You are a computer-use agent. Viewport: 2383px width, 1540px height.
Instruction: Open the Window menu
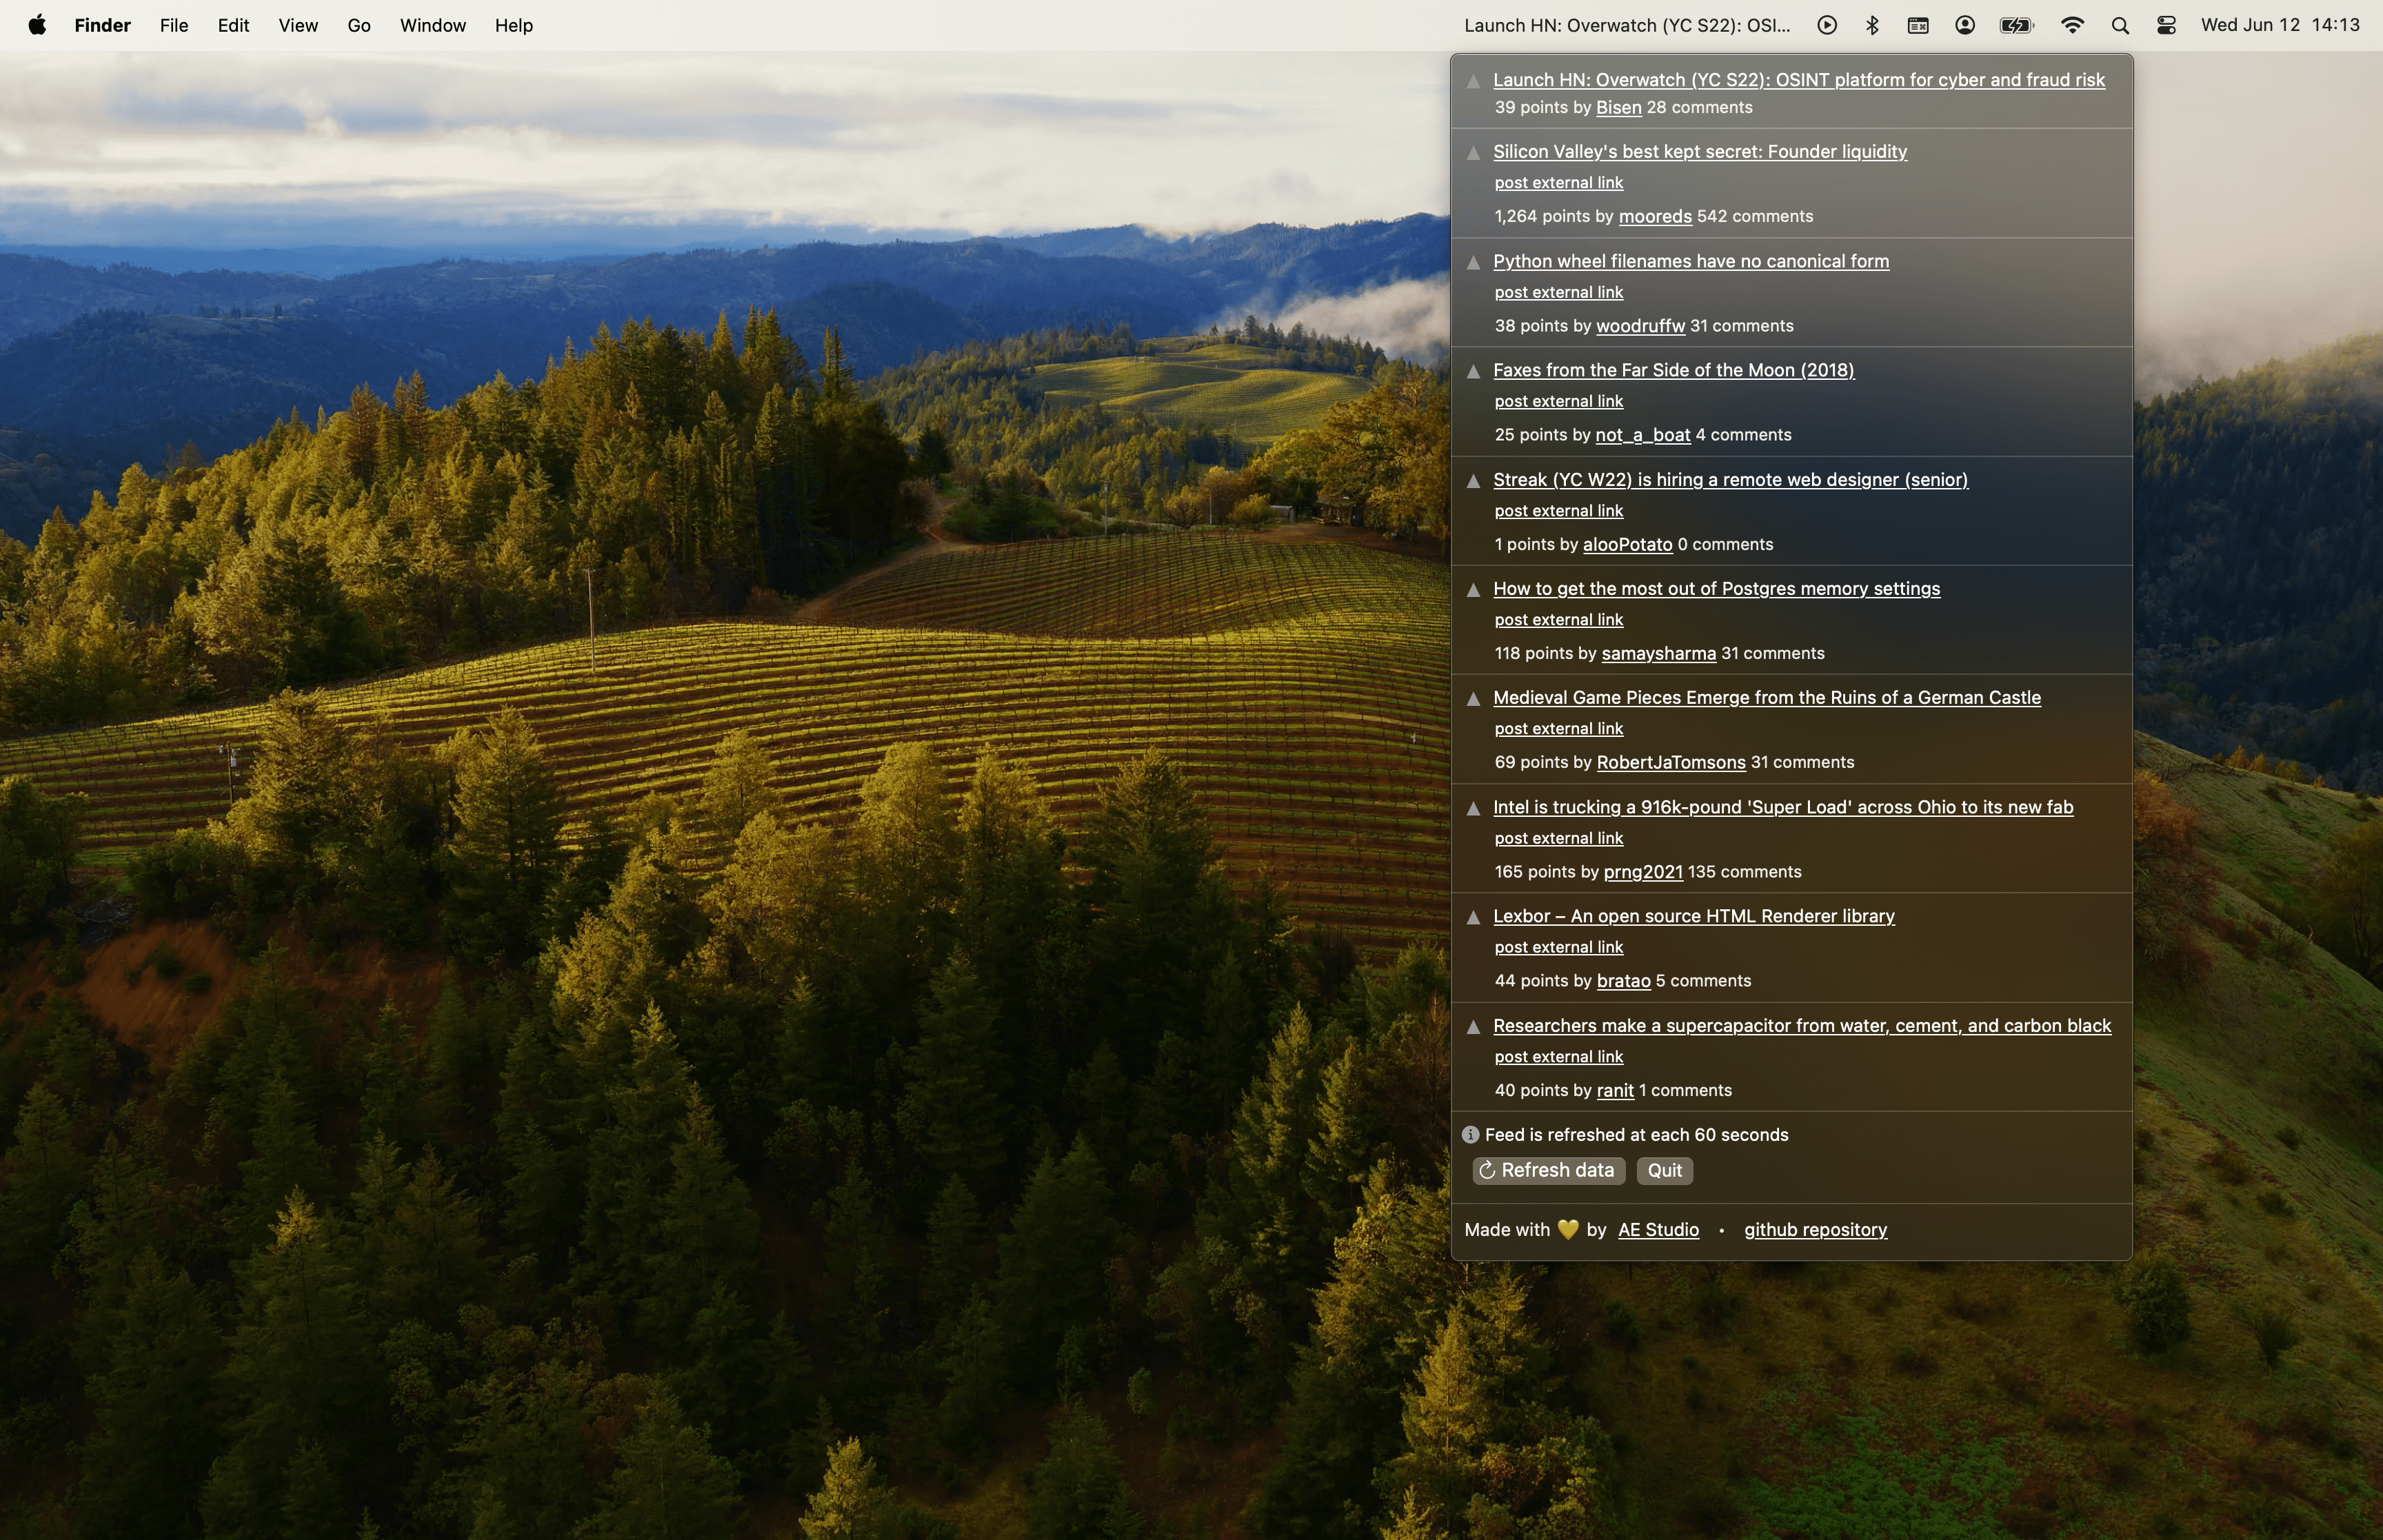[432, 25]
